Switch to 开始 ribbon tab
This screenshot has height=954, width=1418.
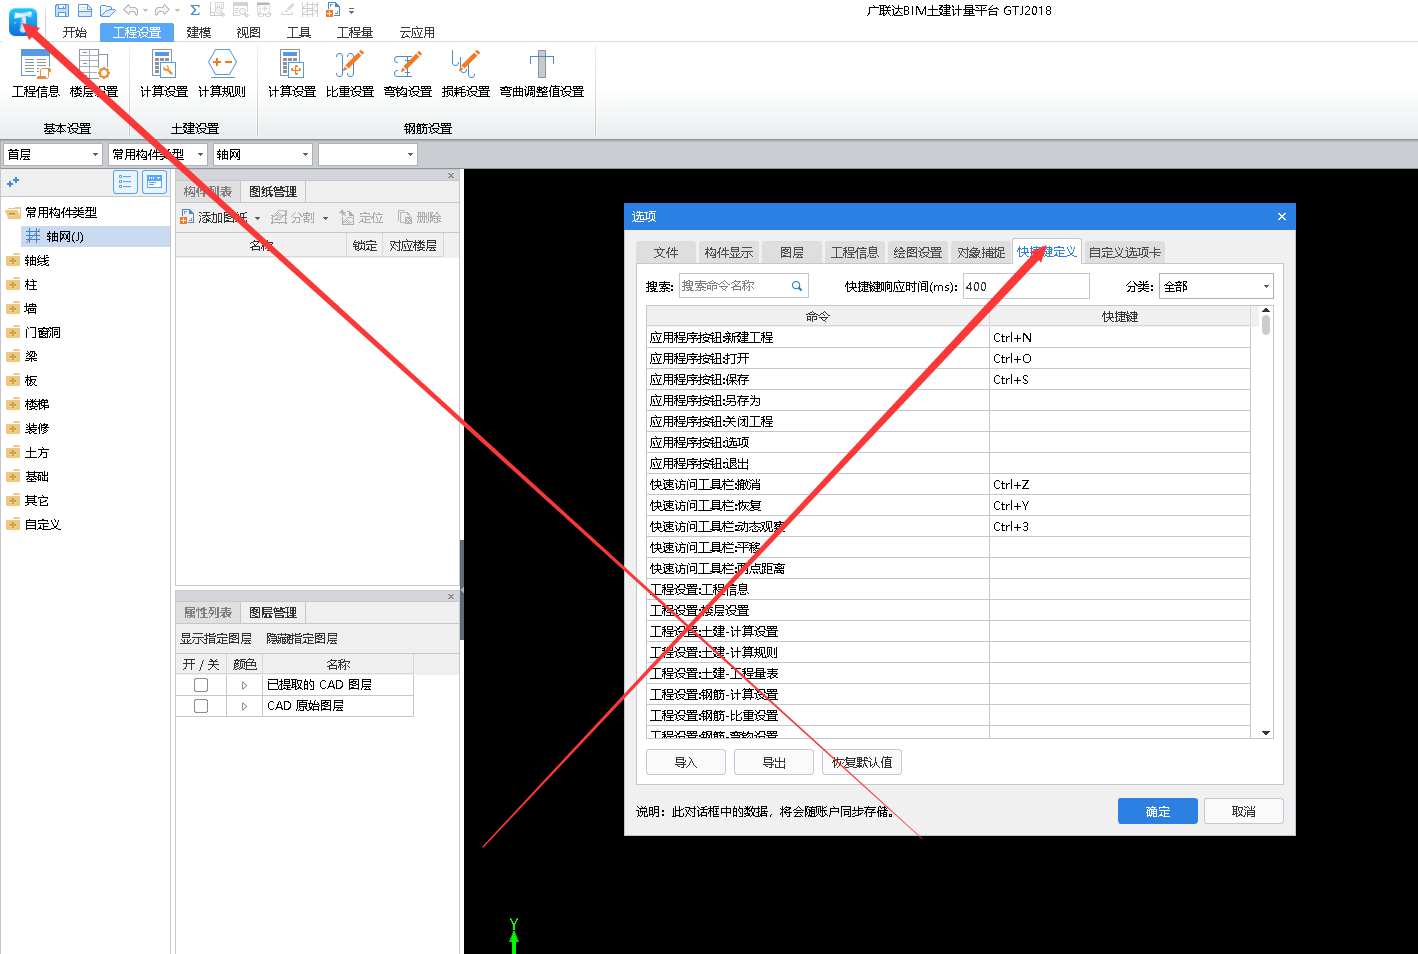pyautogui.click(x=75, y=32)
